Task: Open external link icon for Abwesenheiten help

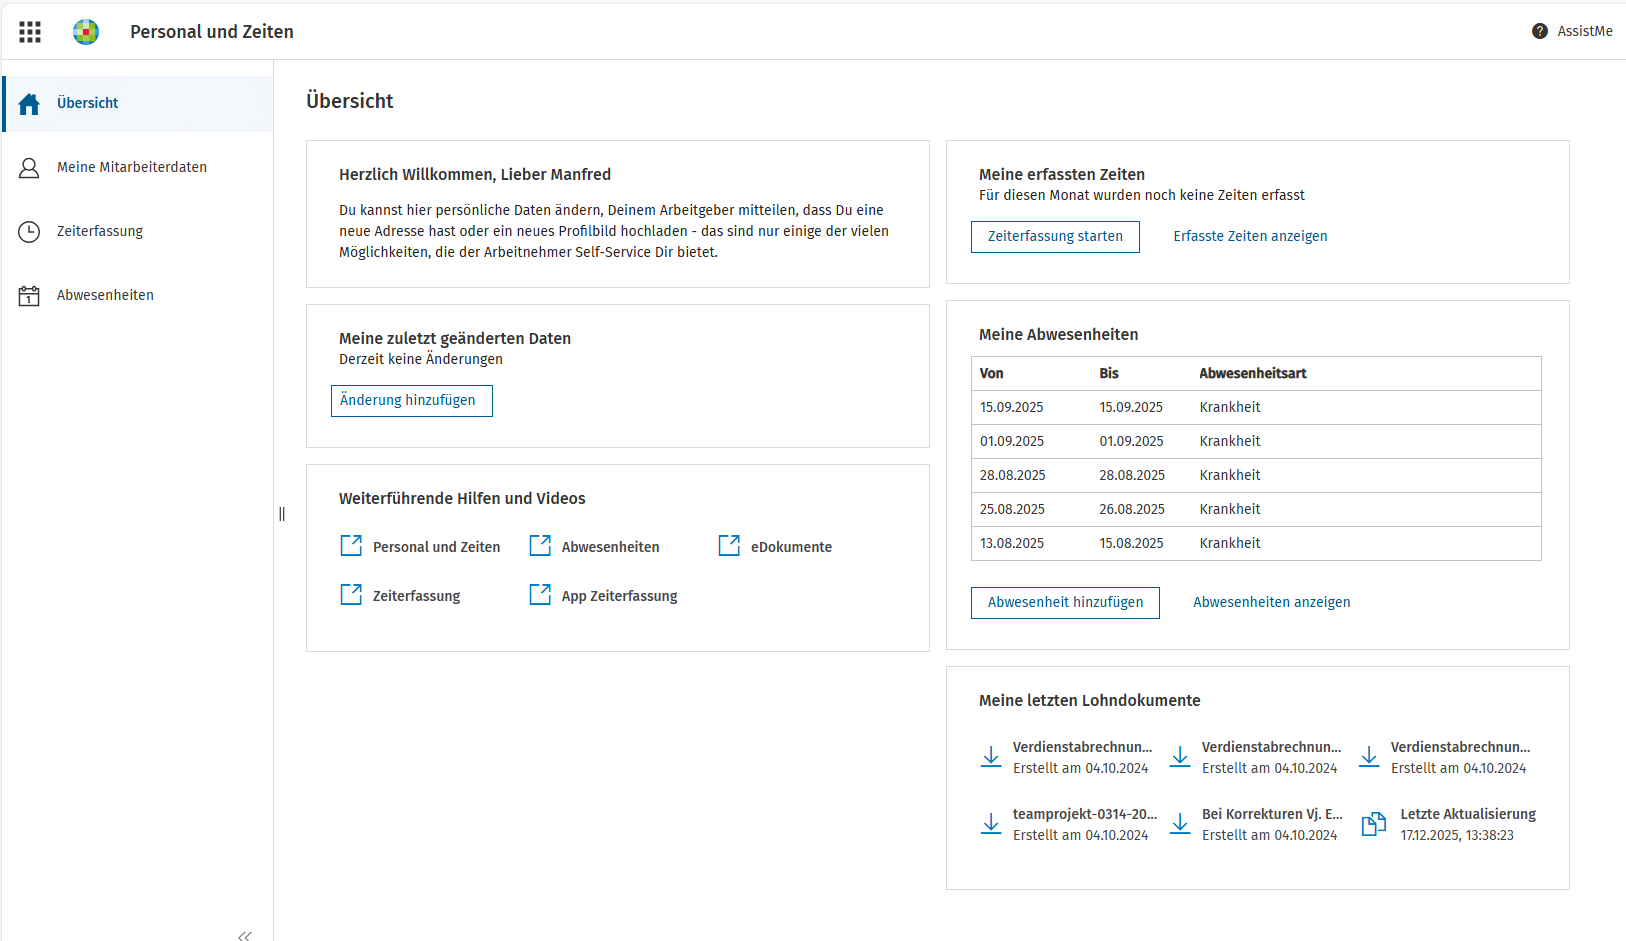Action: click(x=540, y=545)
